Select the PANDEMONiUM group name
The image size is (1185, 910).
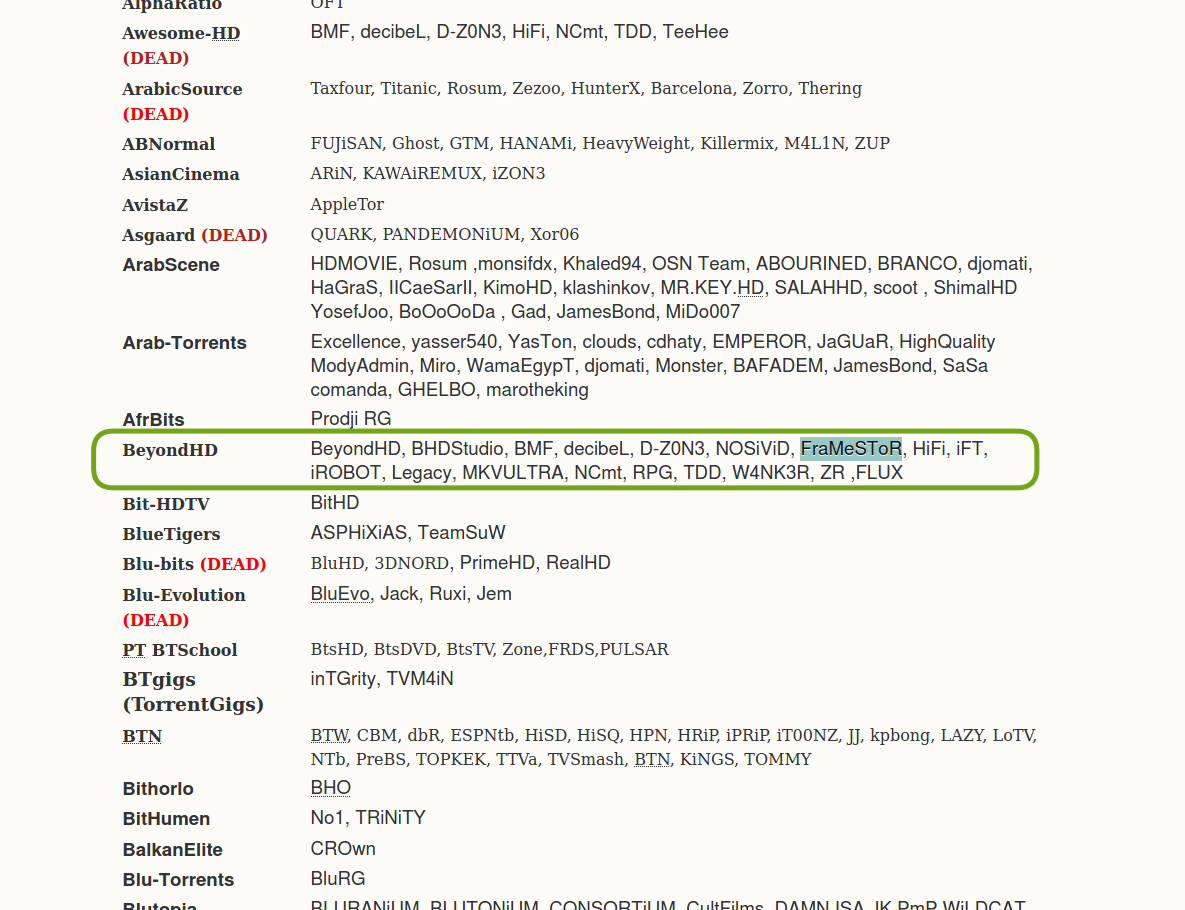click(x=451, y=235)
